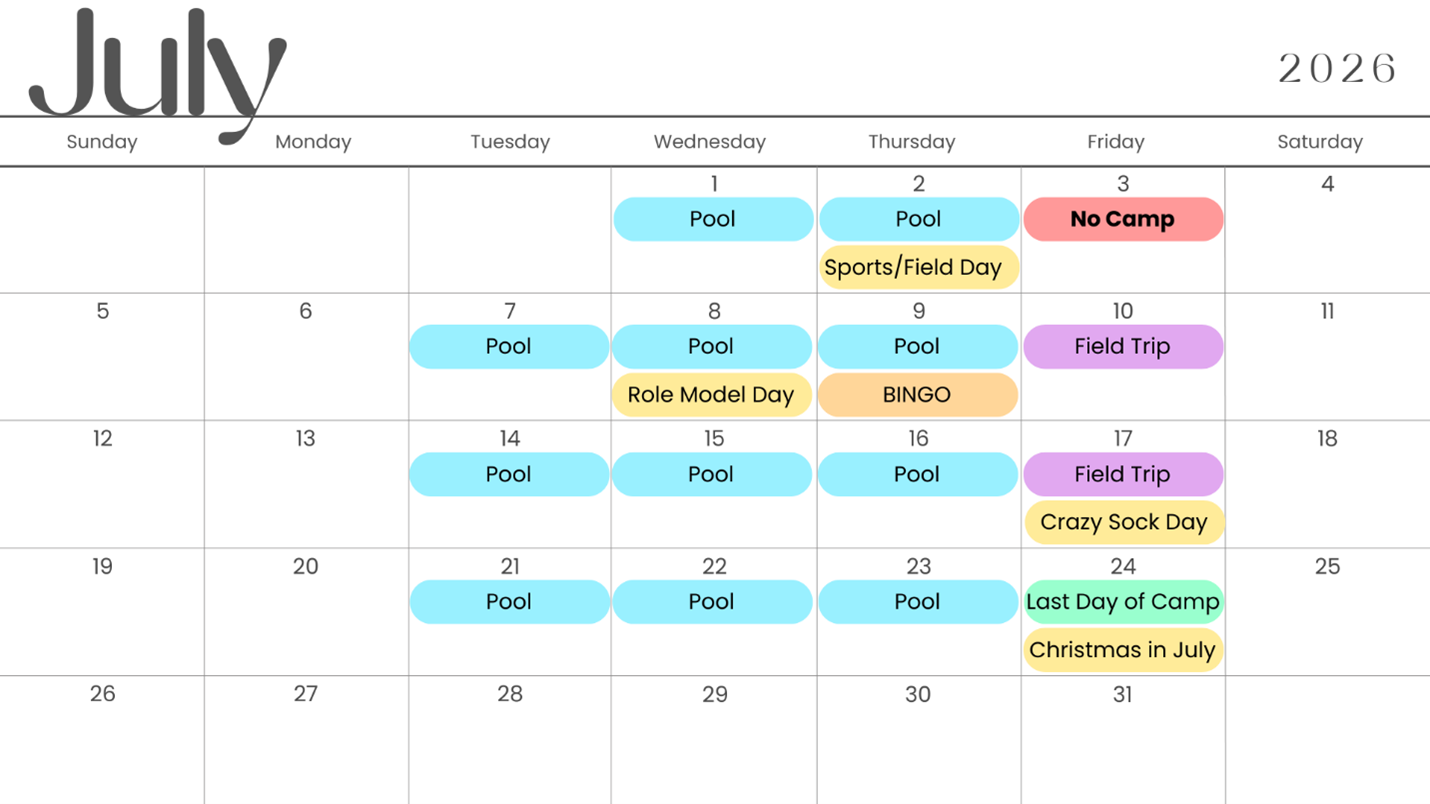Select the Pool event on July 1
This screenshot has width=1430, height=804.
coord(713,219)
